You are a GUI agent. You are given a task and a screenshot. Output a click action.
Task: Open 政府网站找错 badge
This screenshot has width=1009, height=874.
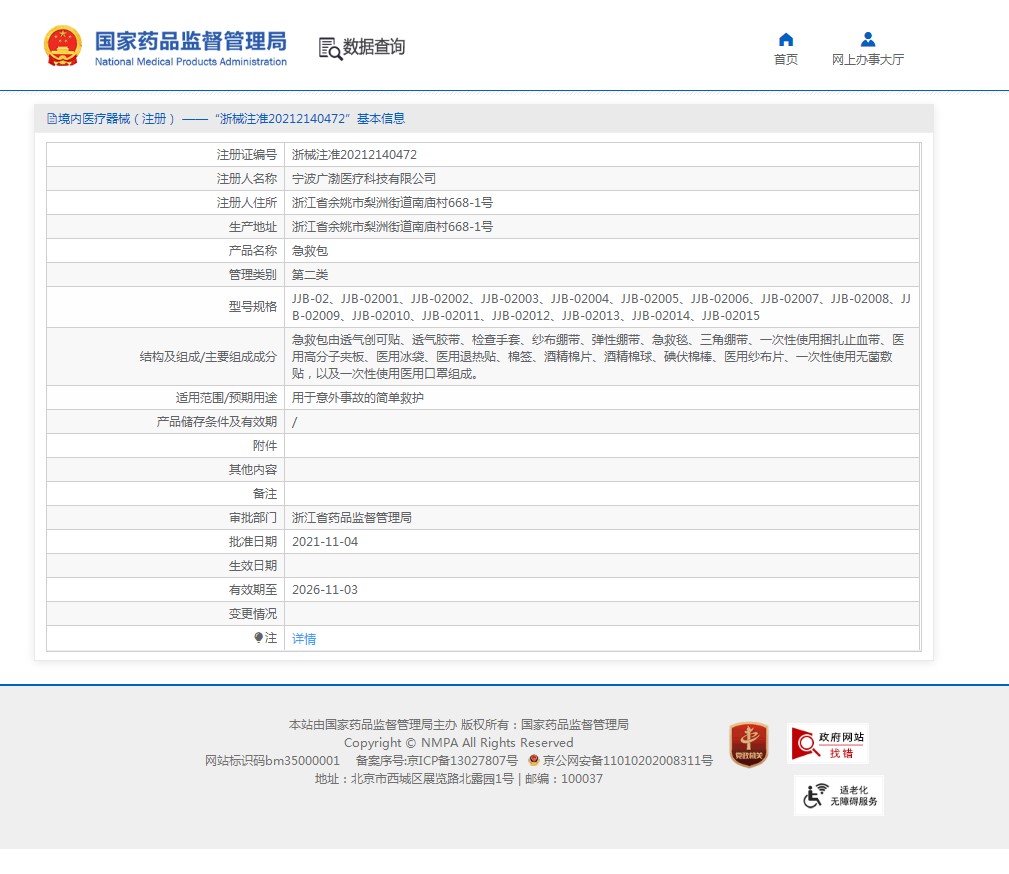pos(828,743)
